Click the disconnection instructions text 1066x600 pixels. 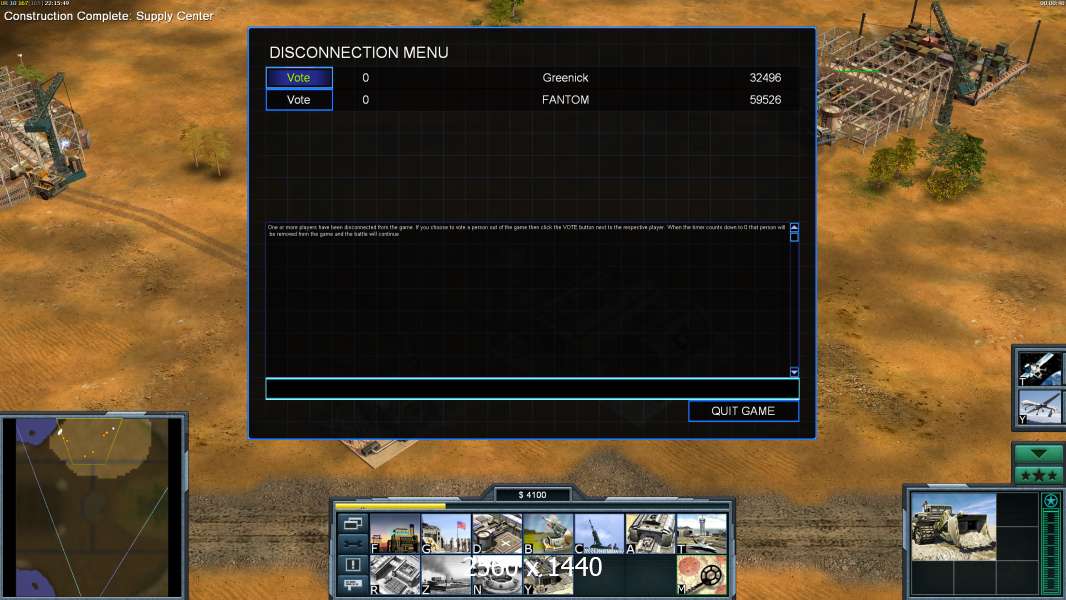[x=527, y=230]
